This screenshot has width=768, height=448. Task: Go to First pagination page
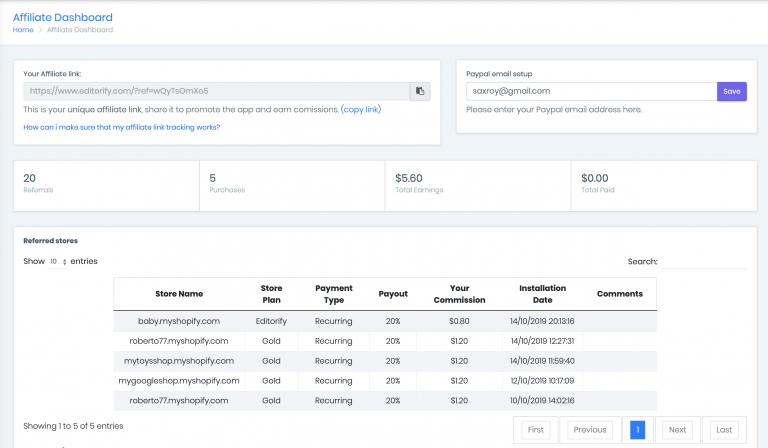coord(535,430)
